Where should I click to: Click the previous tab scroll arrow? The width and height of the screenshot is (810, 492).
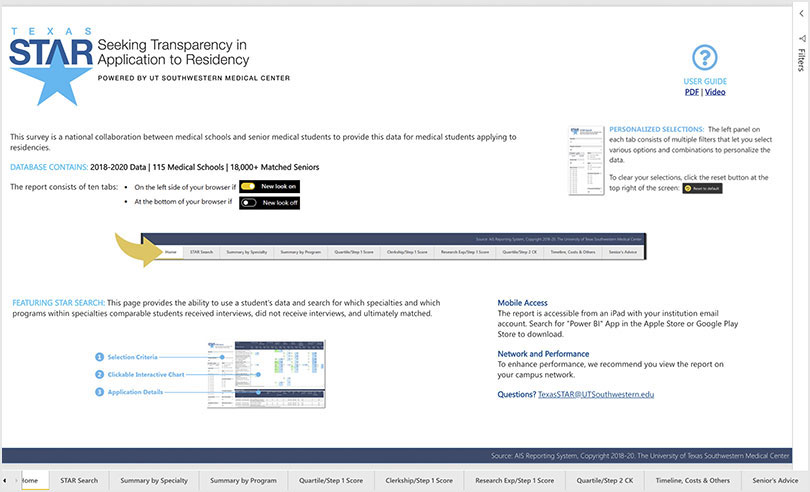point(5,481)
